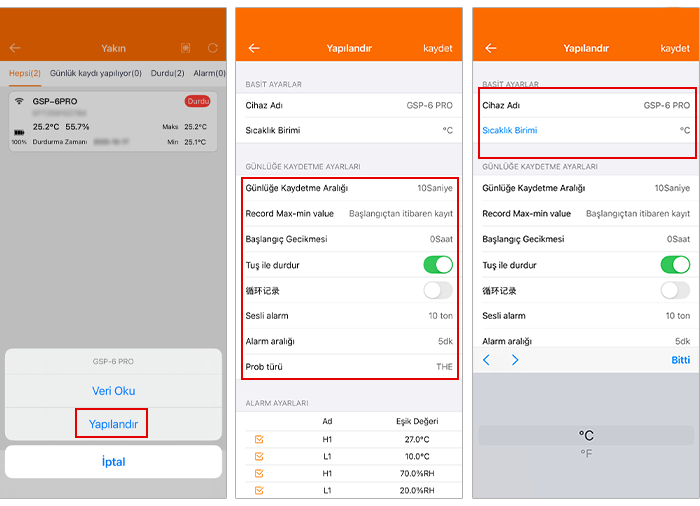Image resolution: width=700 pixels, height=506 pixels.
Task: Switch to the Durdu(2) tab
Action: [x=166, y=73]
